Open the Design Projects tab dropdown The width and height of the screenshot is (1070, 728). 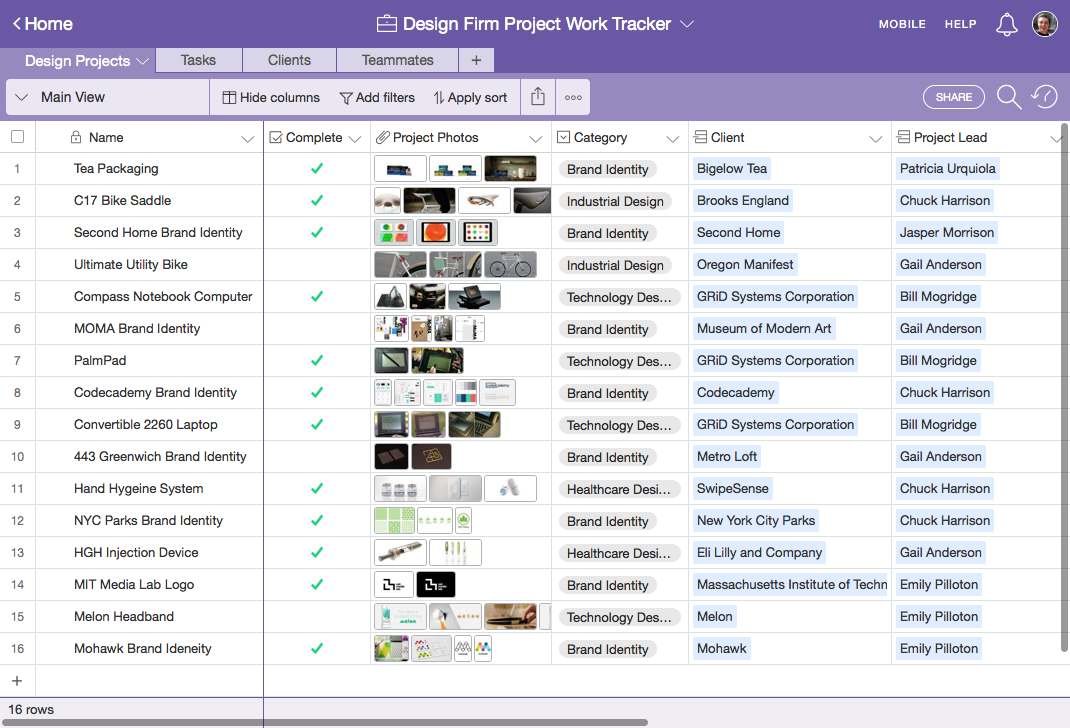[x=142, y=61]
